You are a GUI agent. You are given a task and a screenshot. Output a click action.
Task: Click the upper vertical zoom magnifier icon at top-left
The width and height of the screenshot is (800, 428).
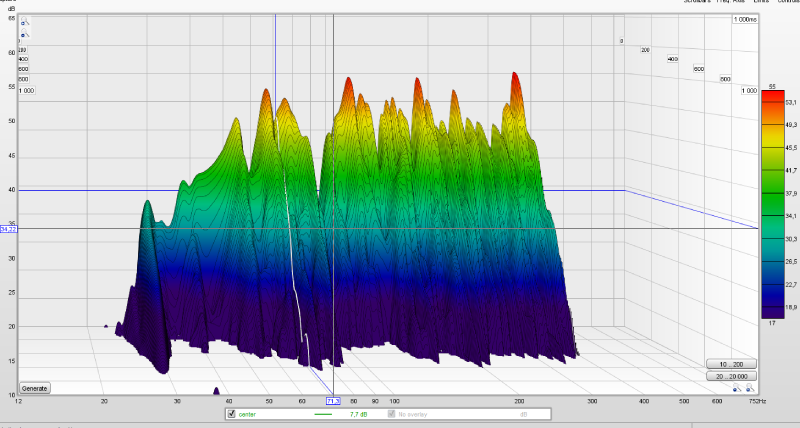pos(24,21)
